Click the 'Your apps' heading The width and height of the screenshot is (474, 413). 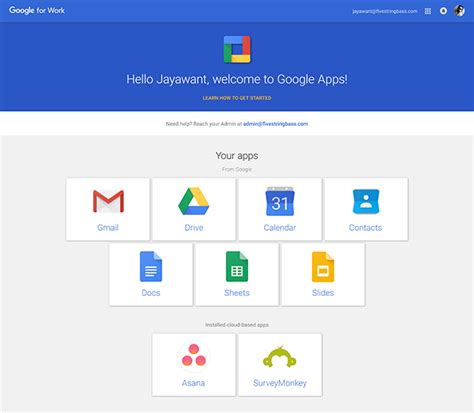pyautogui.click(x=237, y=155)
